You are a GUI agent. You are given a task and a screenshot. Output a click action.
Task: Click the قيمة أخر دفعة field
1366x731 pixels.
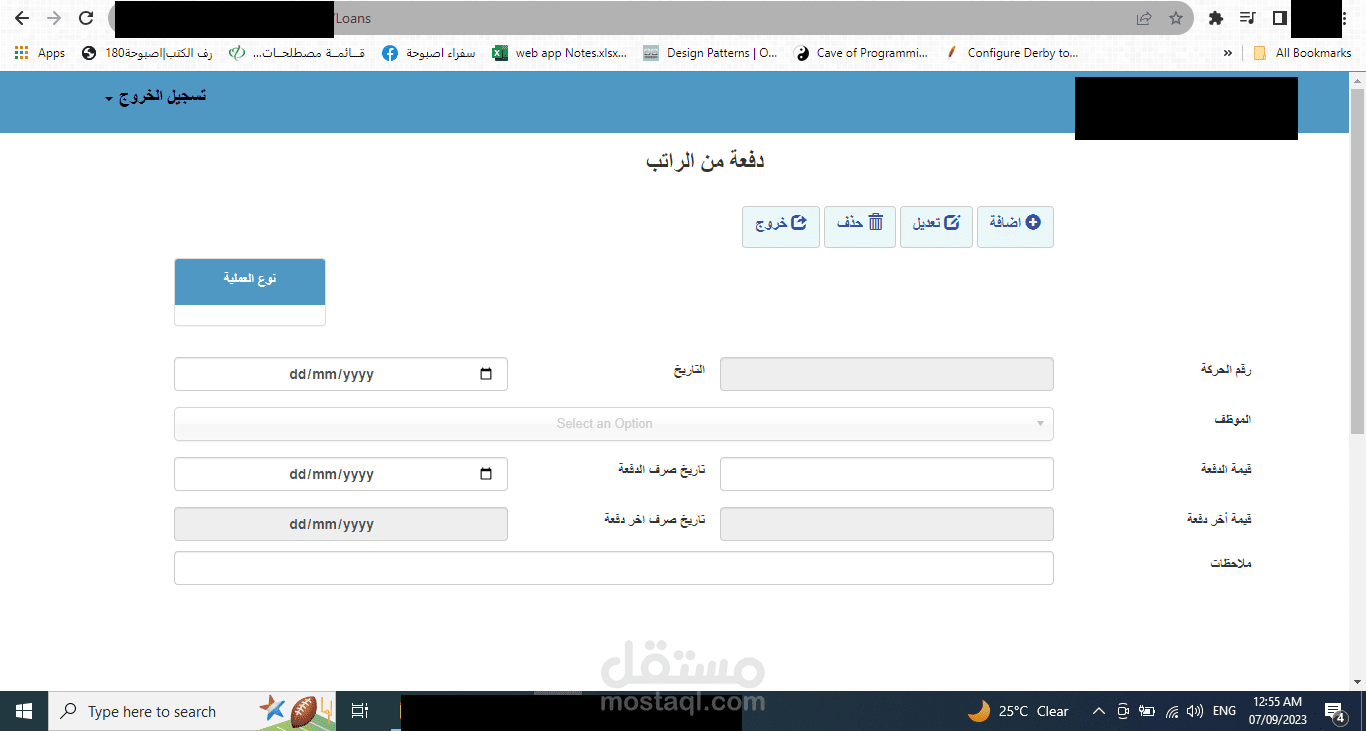pyautogui.click(x=887, y=524)
